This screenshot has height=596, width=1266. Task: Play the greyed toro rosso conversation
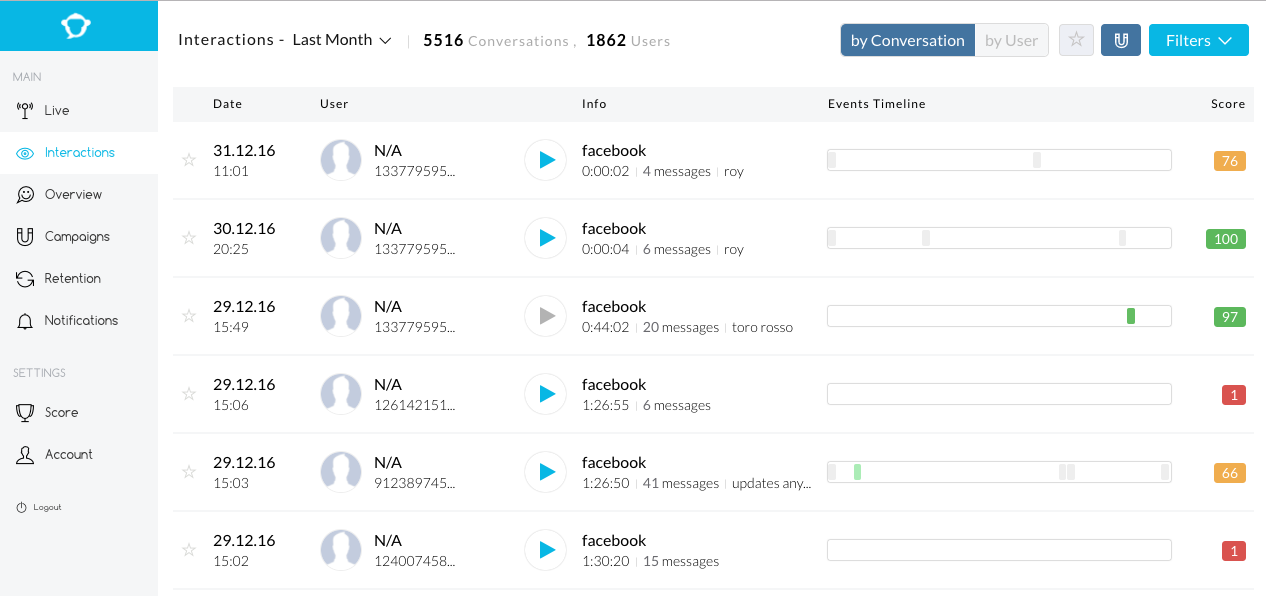click(546, 316)
